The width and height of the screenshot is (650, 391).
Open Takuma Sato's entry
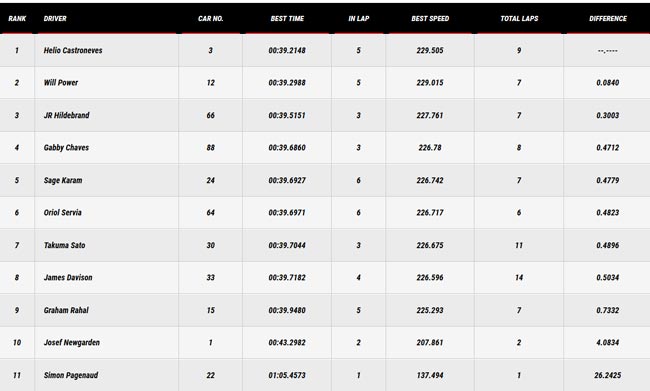pyautogui.click(x=65, y=245)
